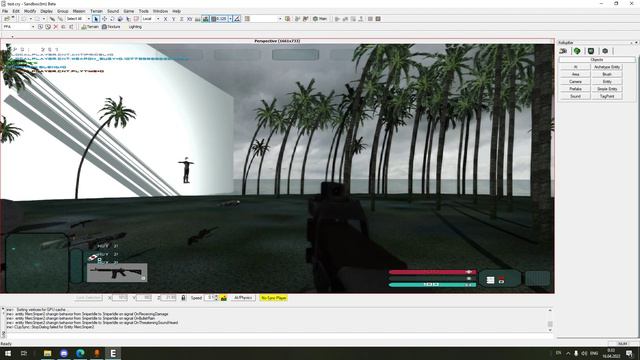Image resolution: width=640 pixels, height=360 pixels.
Task: Select Area object category
Action: point(576,74)
